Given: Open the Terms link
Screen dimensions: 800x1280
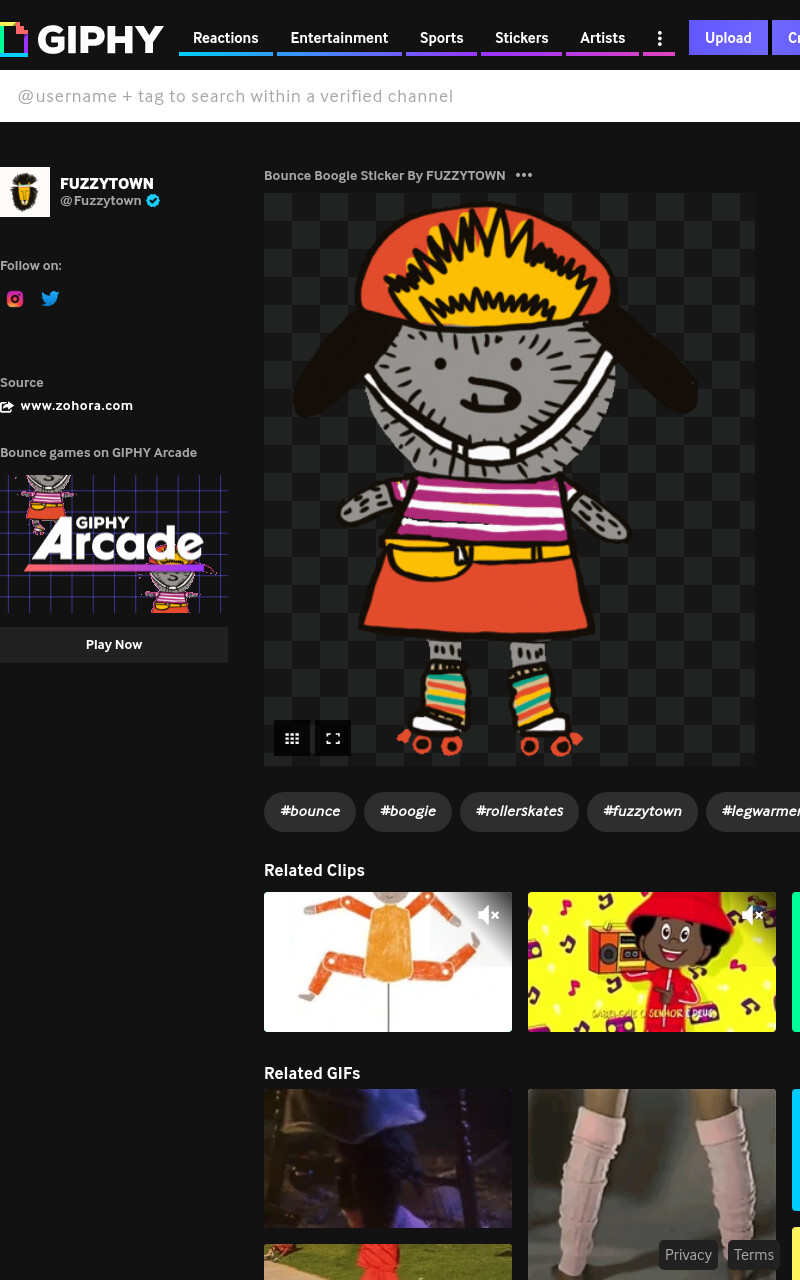Looking at the screenshot, I should coord(754,1255).
